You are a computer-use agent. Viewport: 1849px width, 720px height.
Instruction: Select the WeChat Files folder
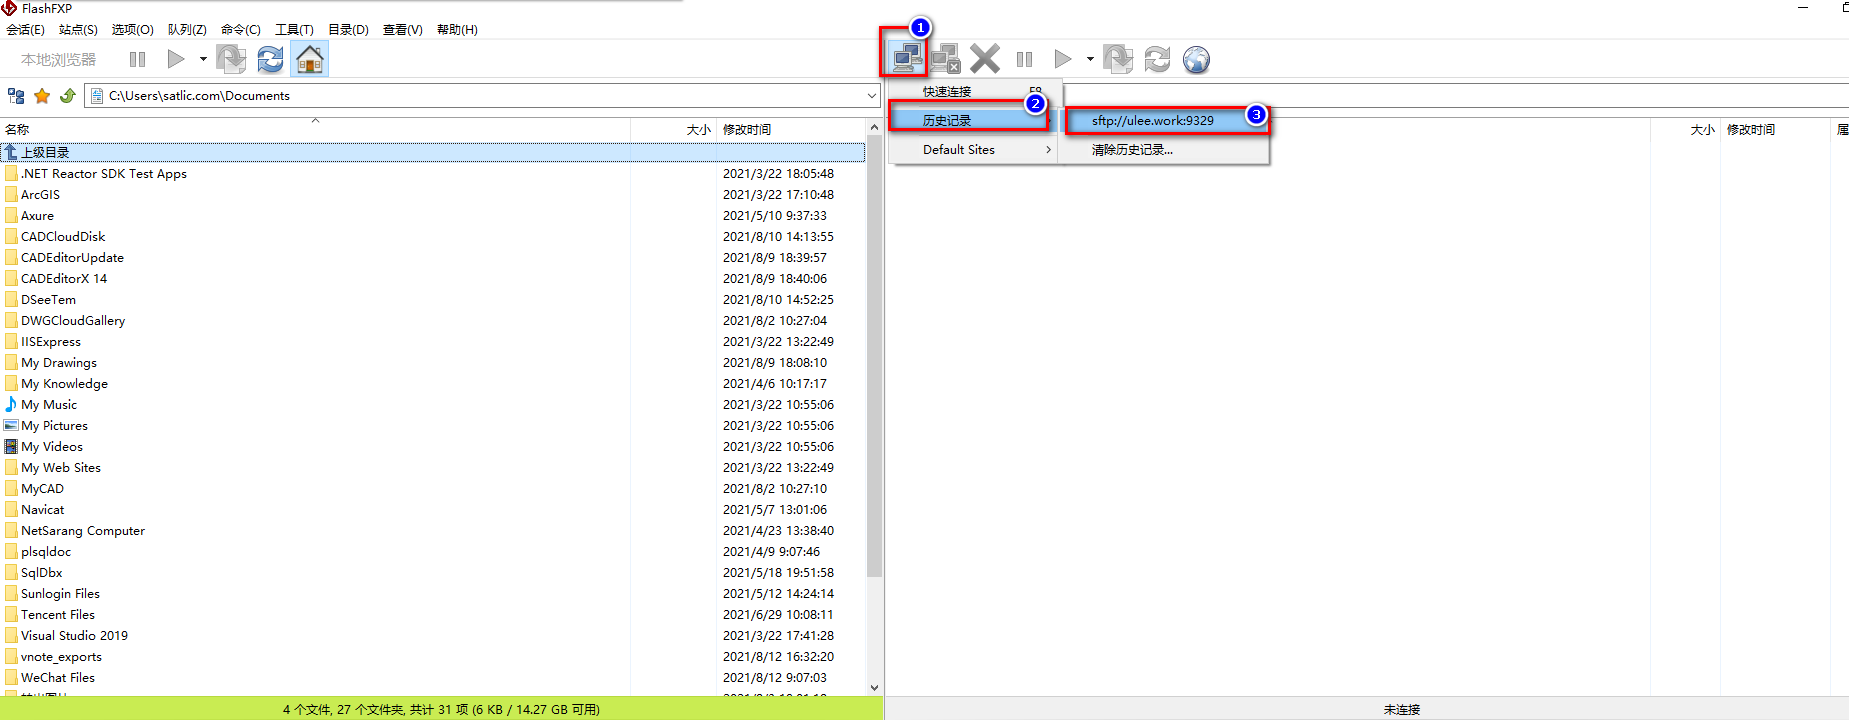58,678
